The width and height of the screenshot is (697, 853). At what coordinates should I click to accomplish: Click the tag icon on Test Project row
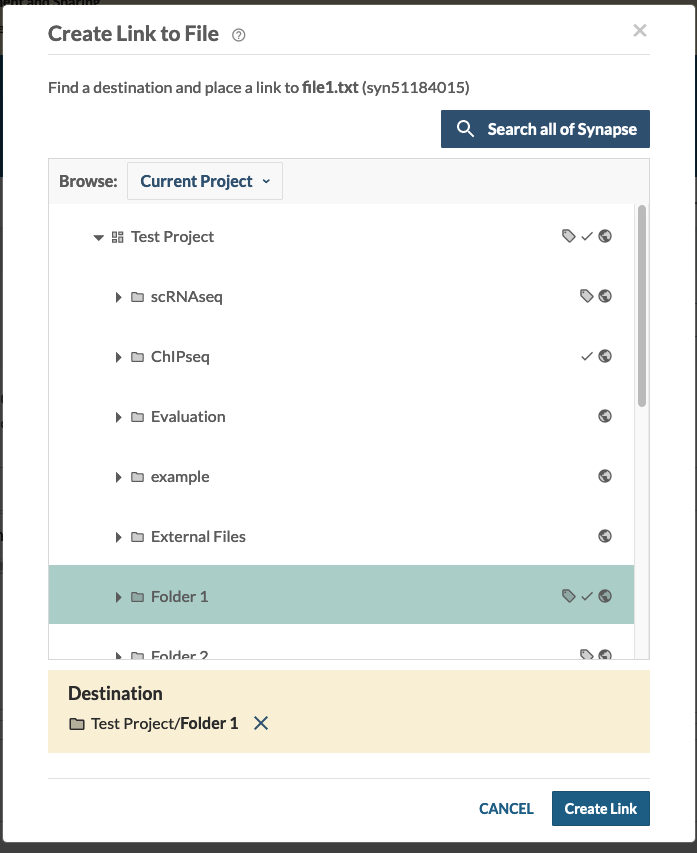pyautogui.click(x=569, y=236)
